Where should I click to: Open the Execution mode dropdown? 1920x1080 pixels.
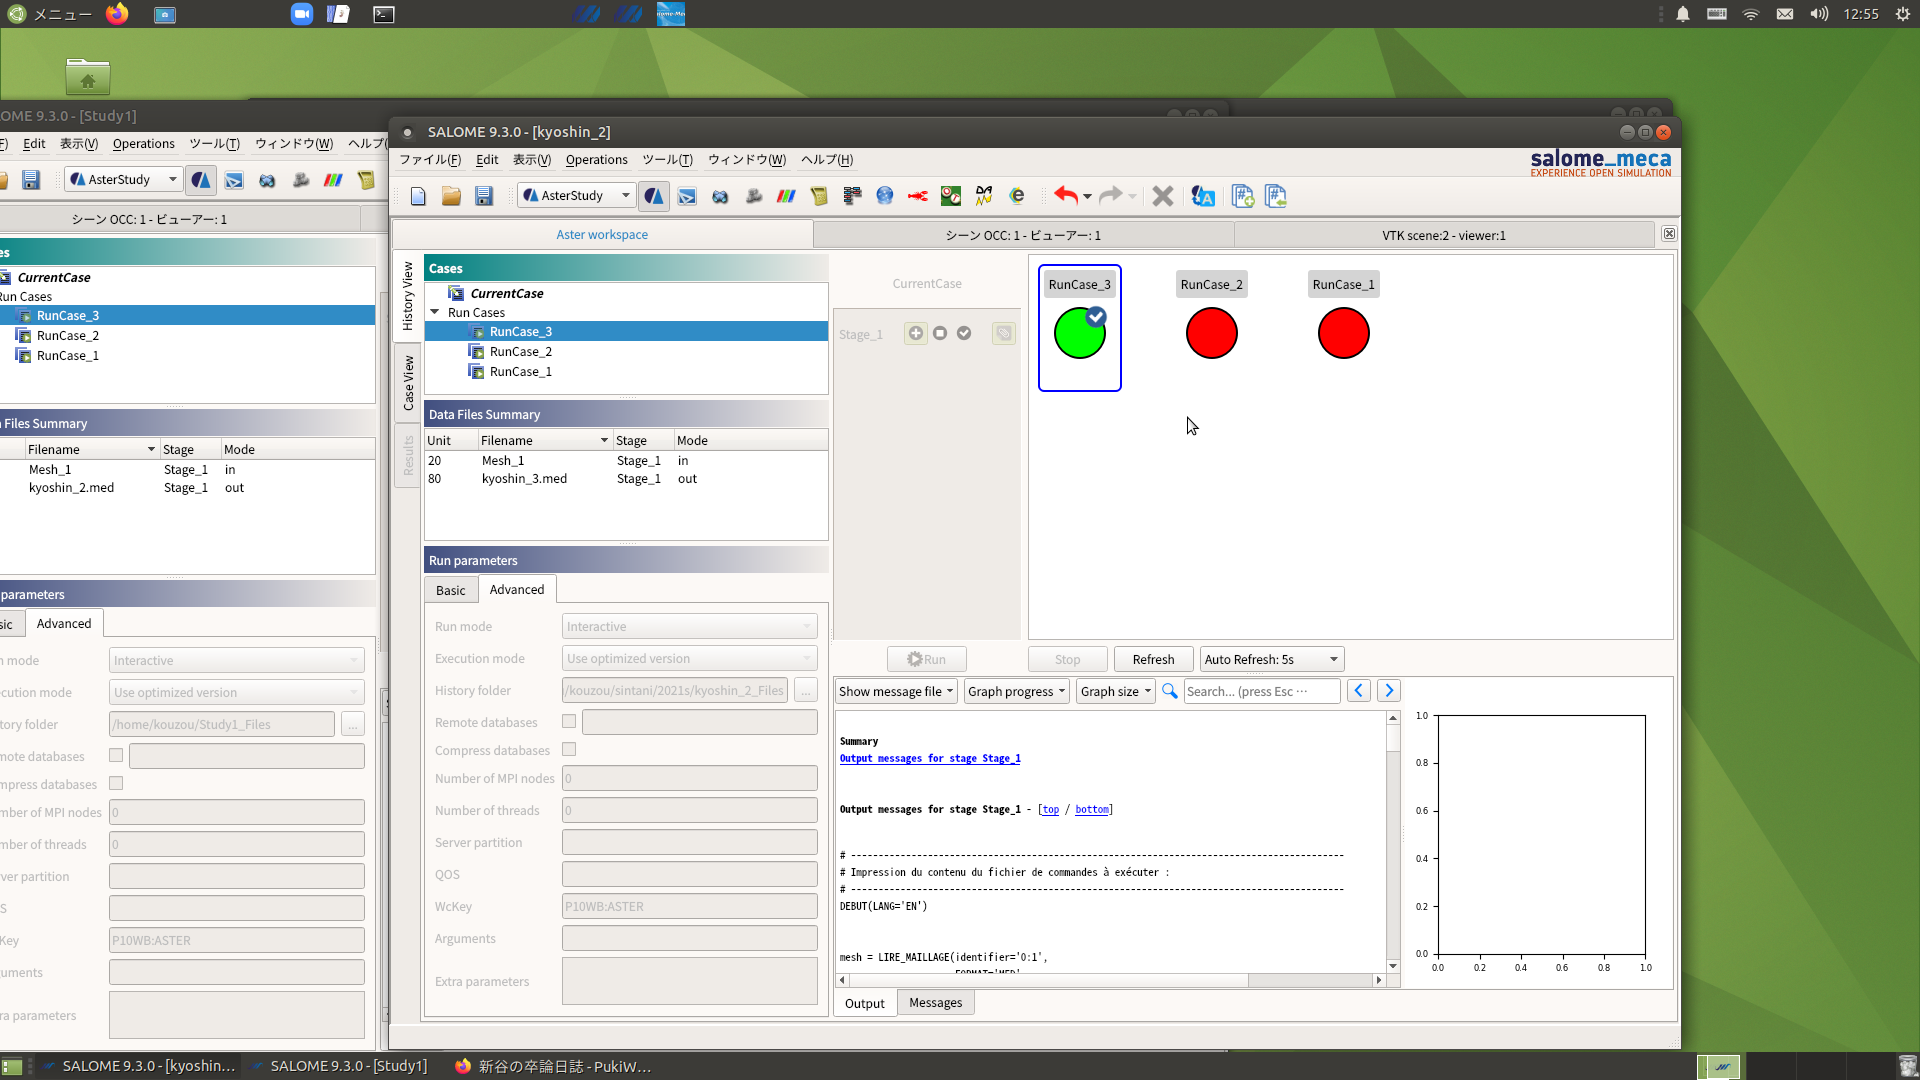689,659
